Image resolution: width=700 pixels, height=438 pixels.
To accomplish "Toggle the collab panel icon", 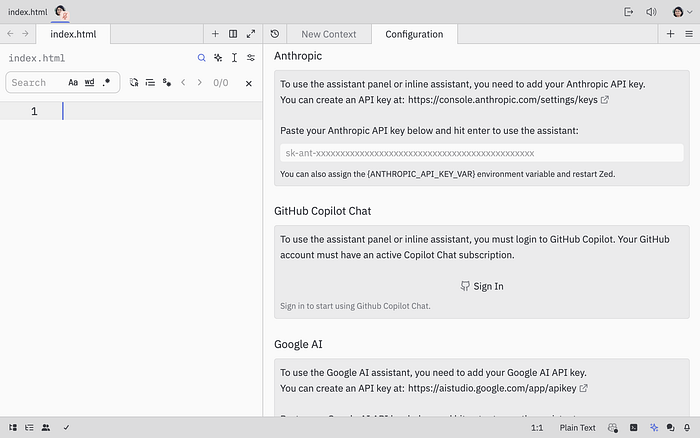I will click(x=46, y=427).
